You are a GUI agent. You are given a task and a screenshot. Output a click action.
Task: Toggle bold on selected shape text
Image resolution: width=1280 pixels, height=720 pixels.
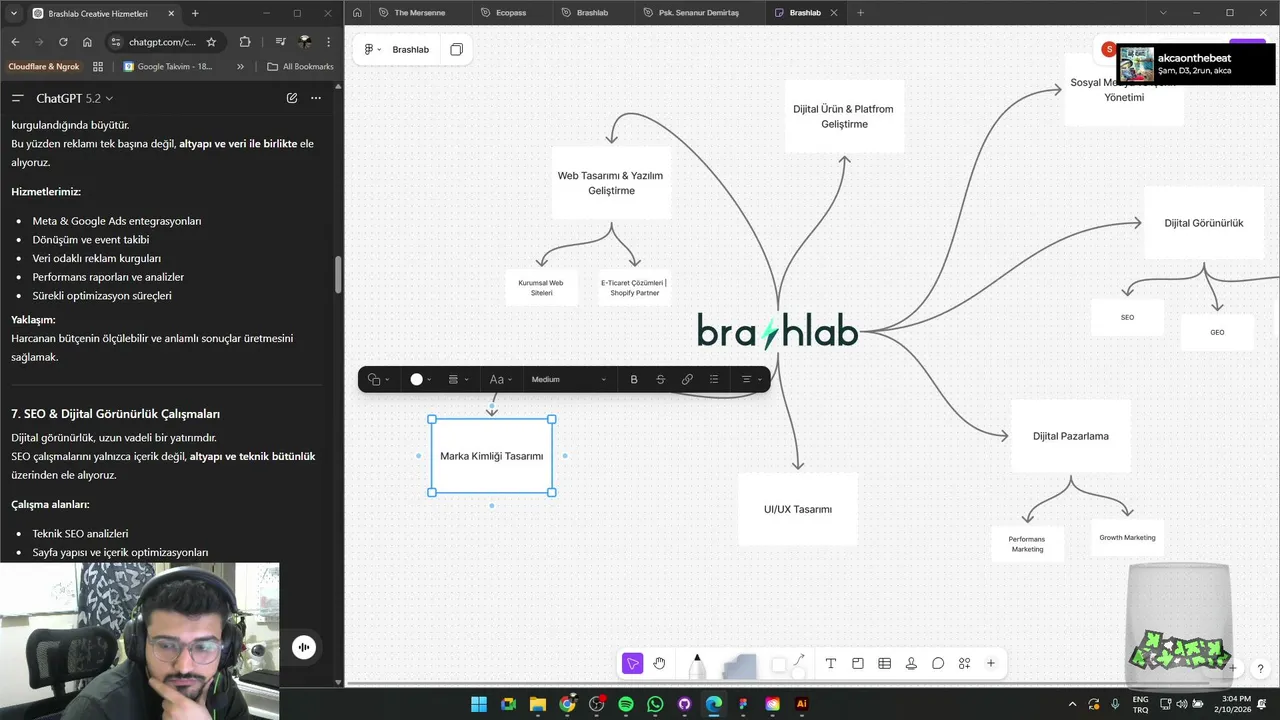pyautogui.click(x=634, y=379)
